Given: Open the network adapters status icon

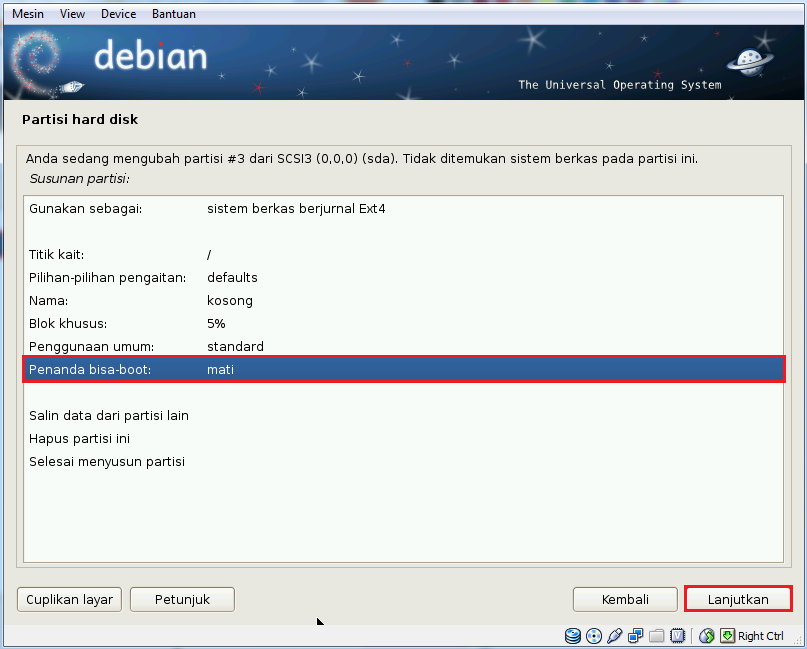Looking at the screenshot, I should 636,636.
